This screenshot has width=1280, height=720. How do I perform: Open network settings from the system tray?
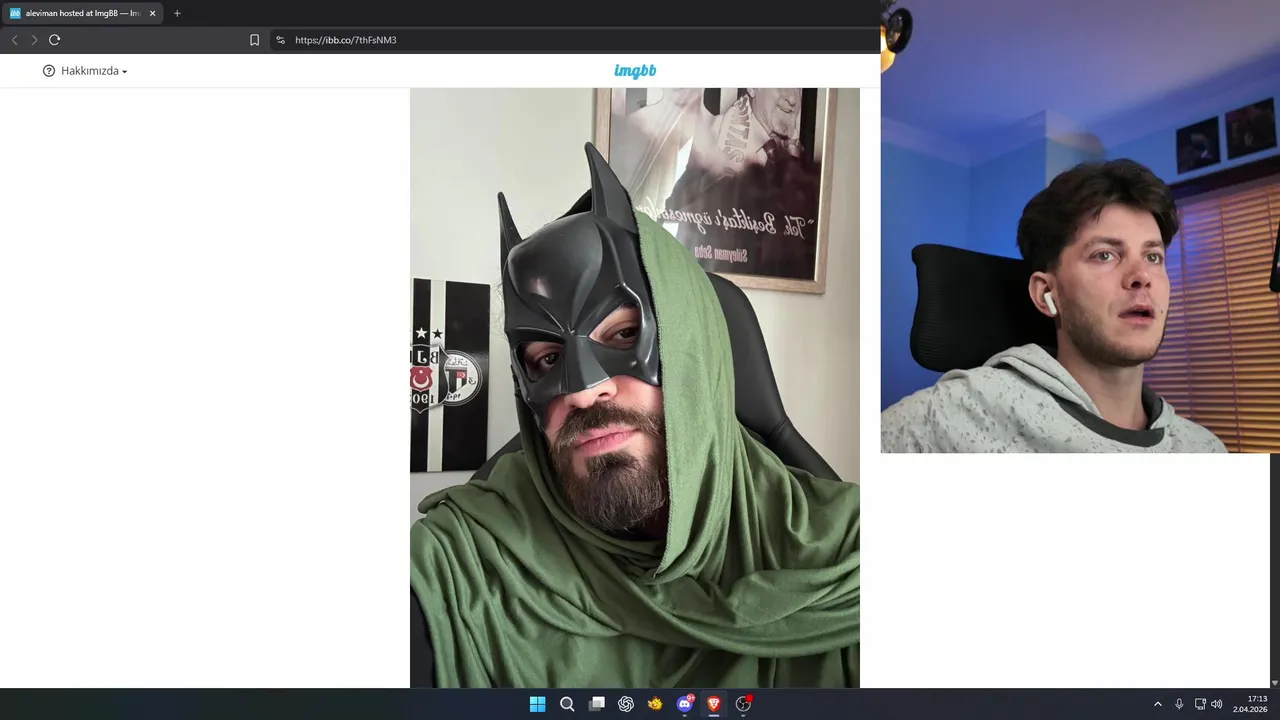coord(1200,704)
